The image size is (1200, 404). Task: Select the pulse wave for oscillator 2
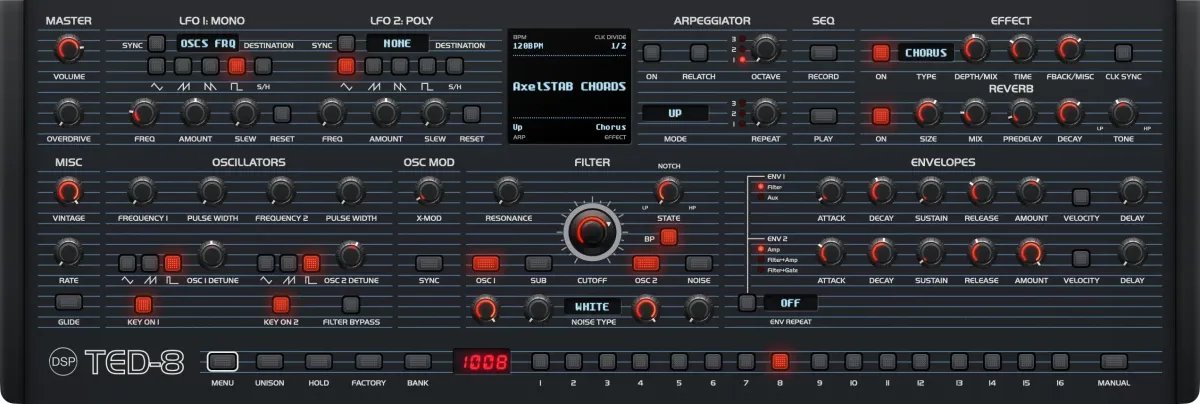312,263
